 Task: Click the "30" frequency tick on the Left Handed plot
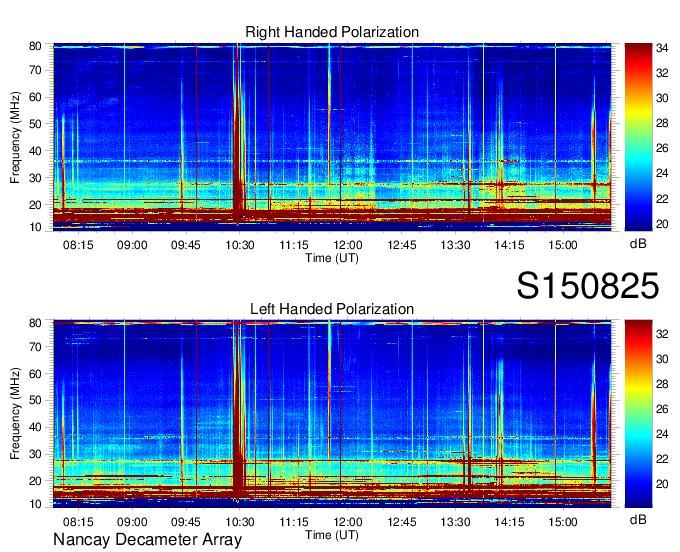click(x=35, y=454)
